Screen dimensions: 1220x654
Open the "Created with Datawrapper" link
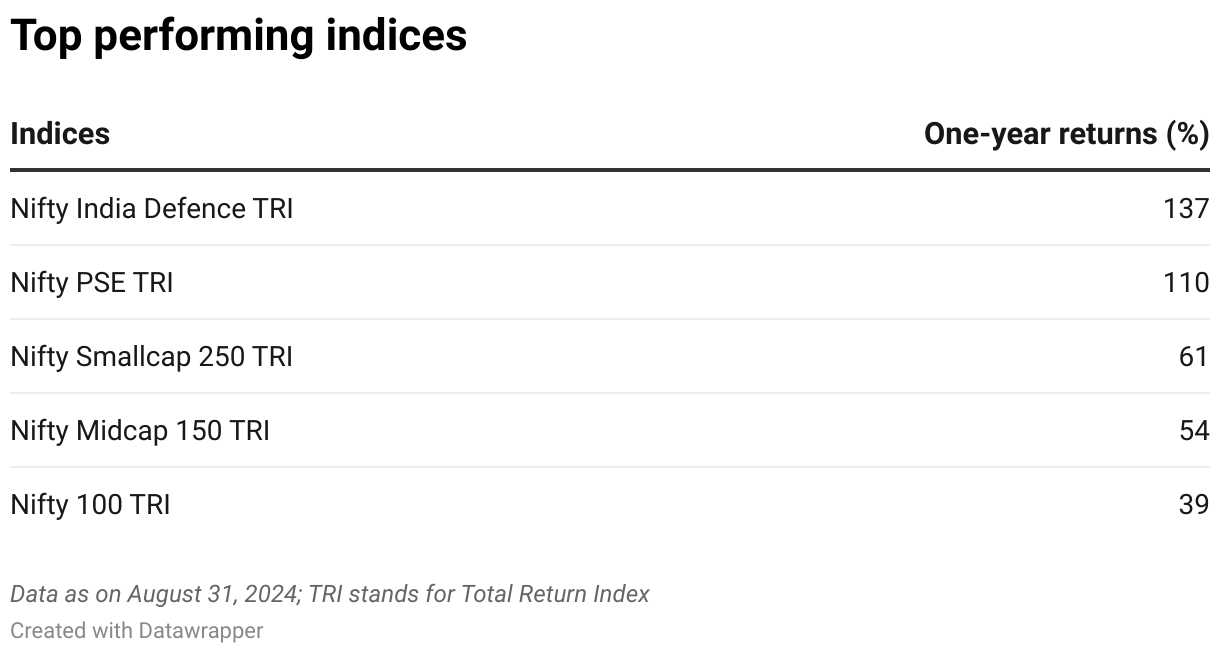(x=137, y=631)
